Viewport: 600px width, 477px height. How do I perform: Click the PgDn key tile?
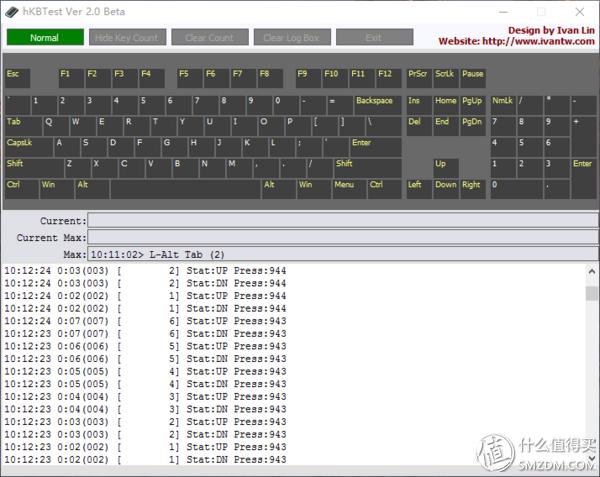coord(473,126)
